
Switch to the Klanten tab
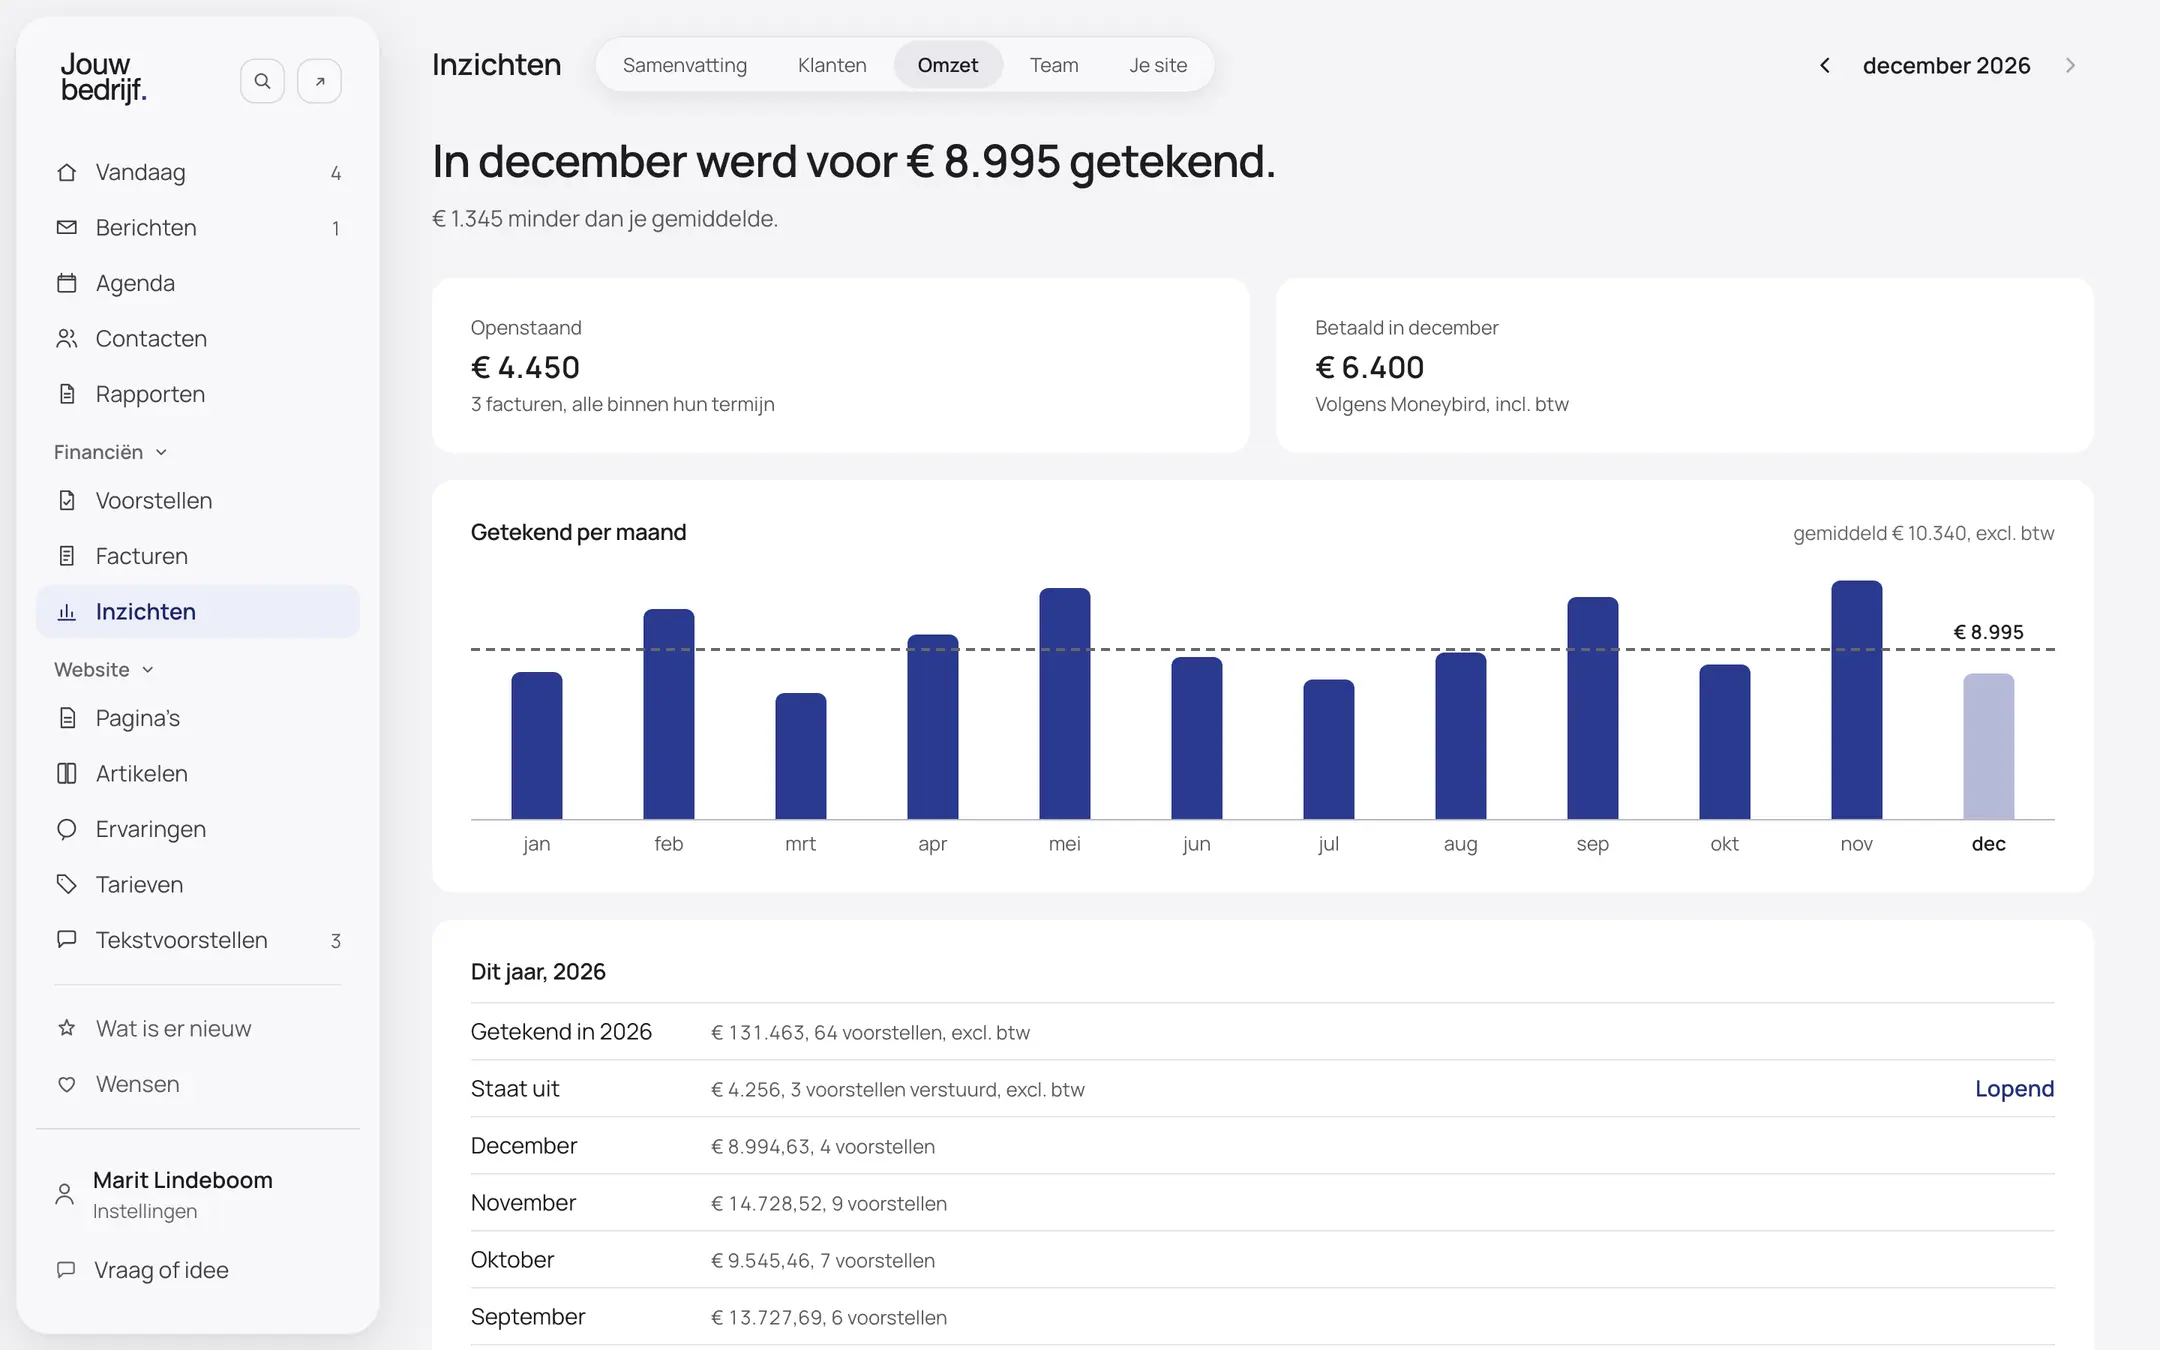(x=832, y=65)
